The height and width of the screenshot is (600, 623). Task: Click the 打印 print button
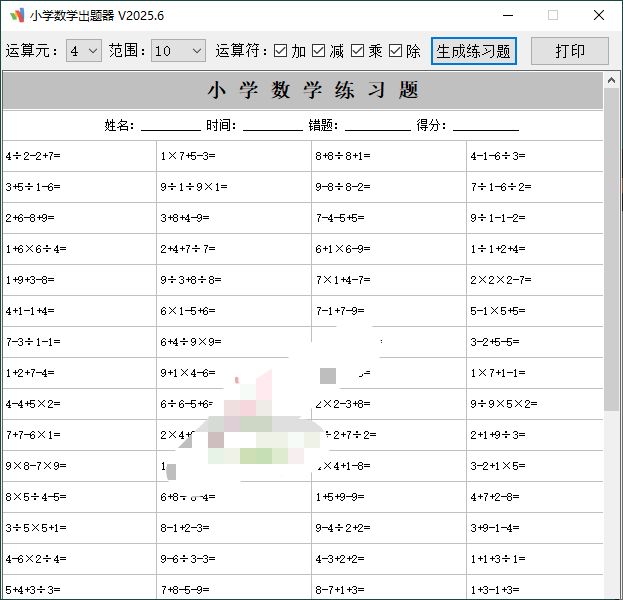[570, 51]
